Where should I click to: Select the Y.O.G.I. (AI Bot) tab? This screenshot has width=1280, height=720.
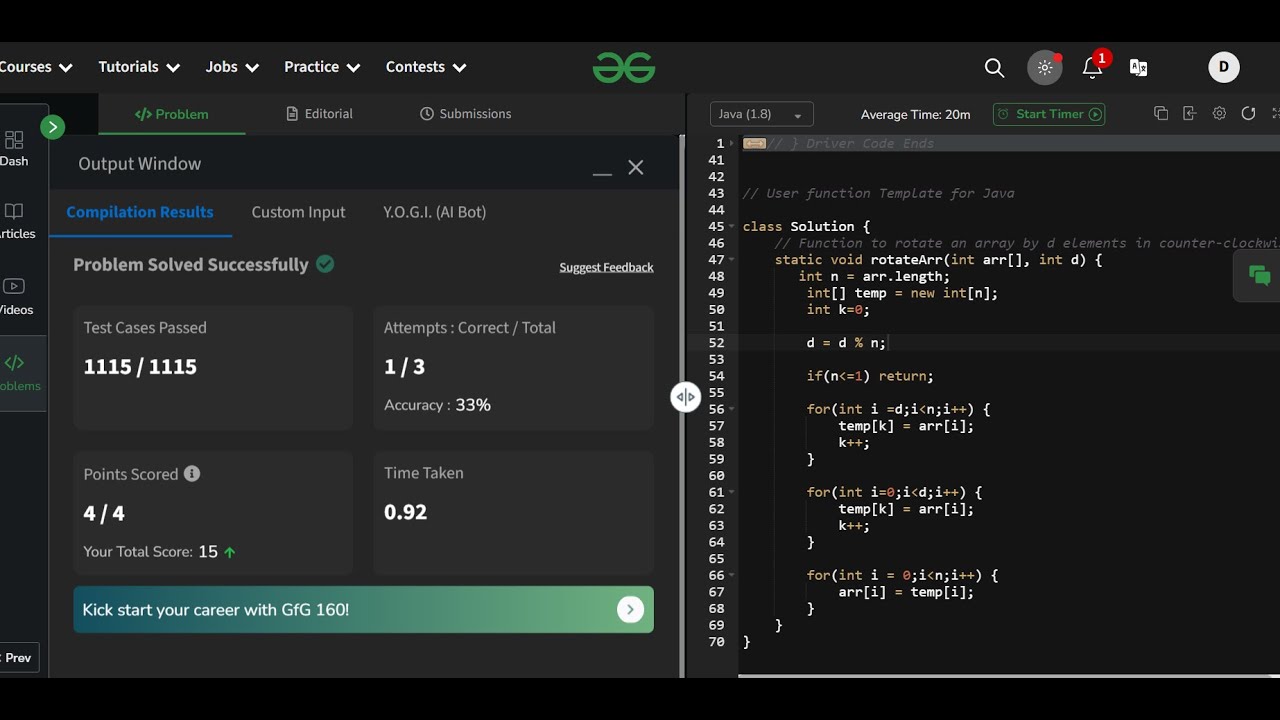435,212
